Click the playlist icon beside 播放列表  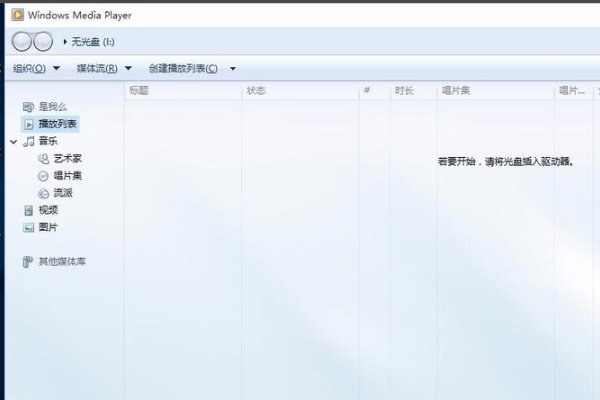tap(29, 124)
